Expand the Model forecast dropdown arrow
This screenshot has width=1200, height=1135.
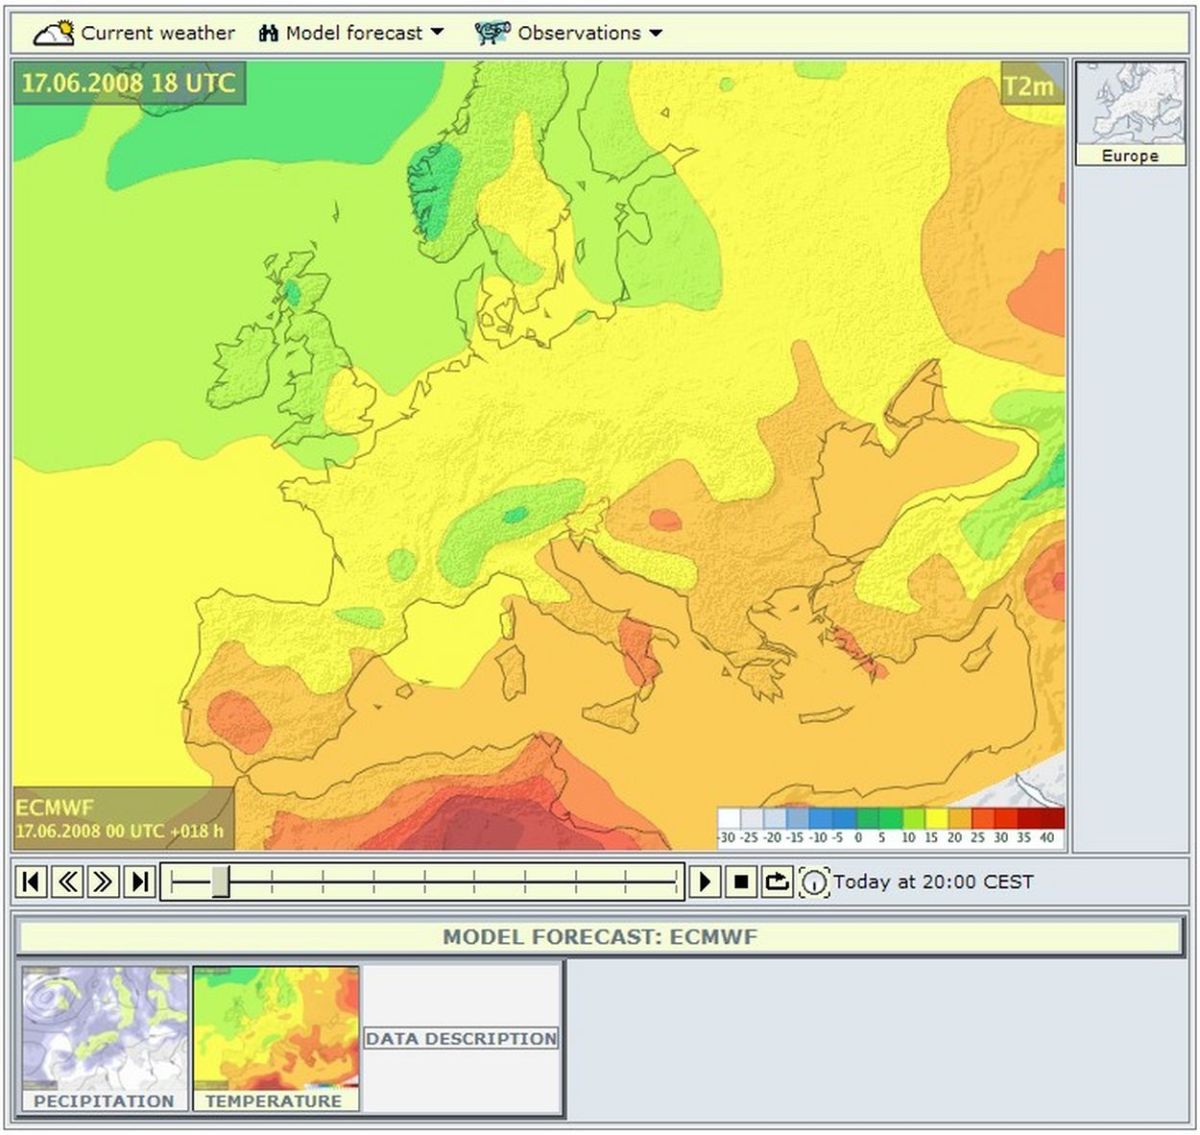pyautogui.click(x=437, y=33)
